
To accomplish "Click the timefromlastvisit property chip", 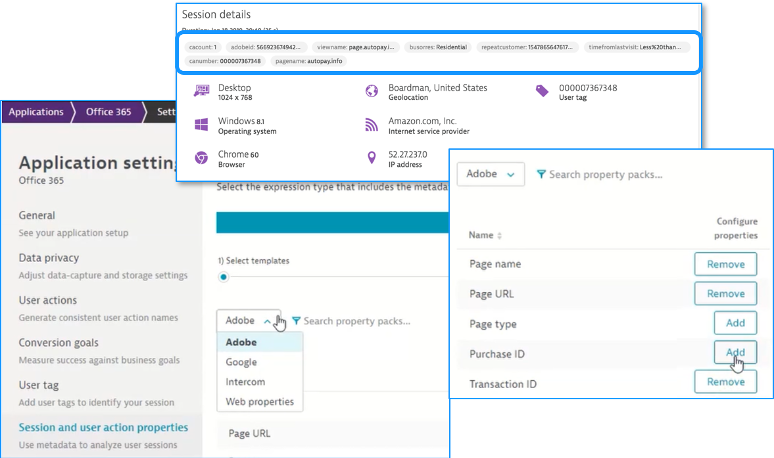I will [x=635, y=47].
